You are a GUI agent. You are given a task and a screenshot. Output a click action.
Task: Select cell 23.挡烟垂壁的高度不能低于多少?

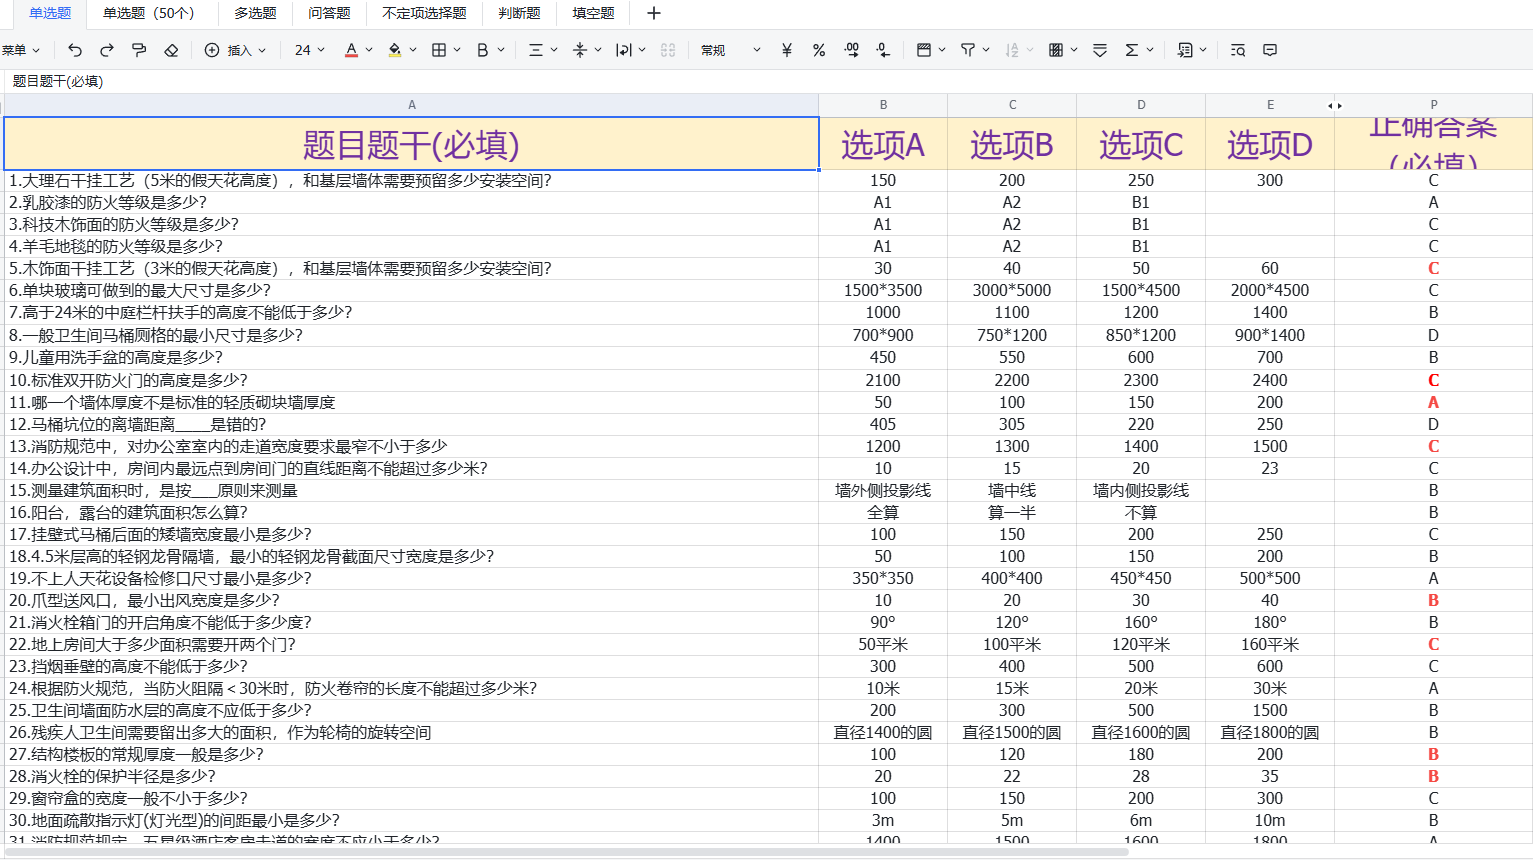coord(411,666)
